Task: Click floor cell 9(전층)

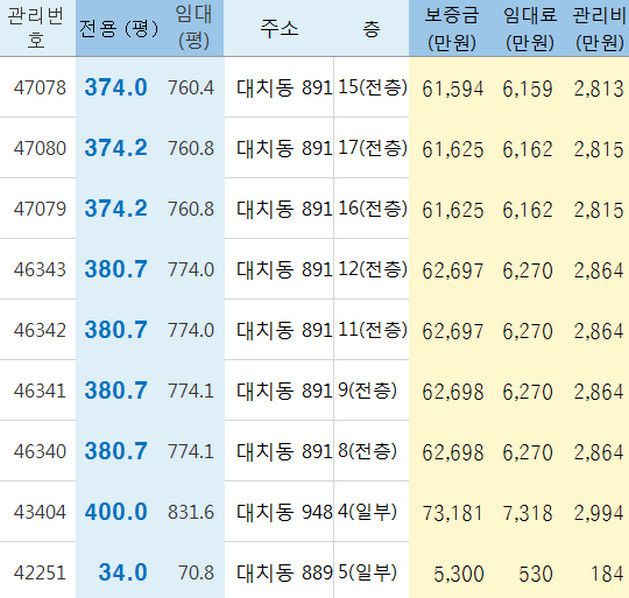Action: (x=367, y=391)
